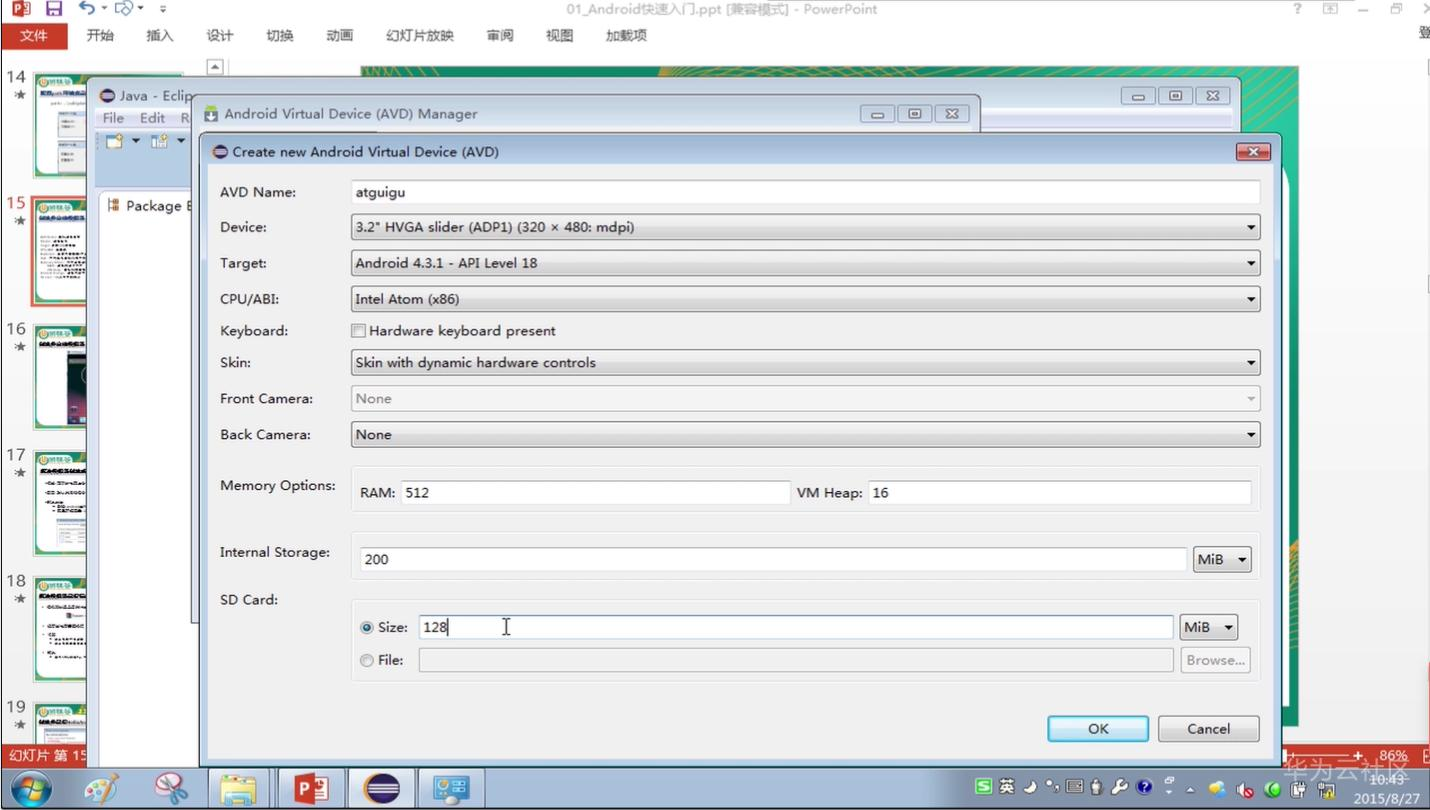Click the Save icon in PowerPoint's quick access toolbar
The width and height of the screenshot is (1430, 810).
pos(54,9)
